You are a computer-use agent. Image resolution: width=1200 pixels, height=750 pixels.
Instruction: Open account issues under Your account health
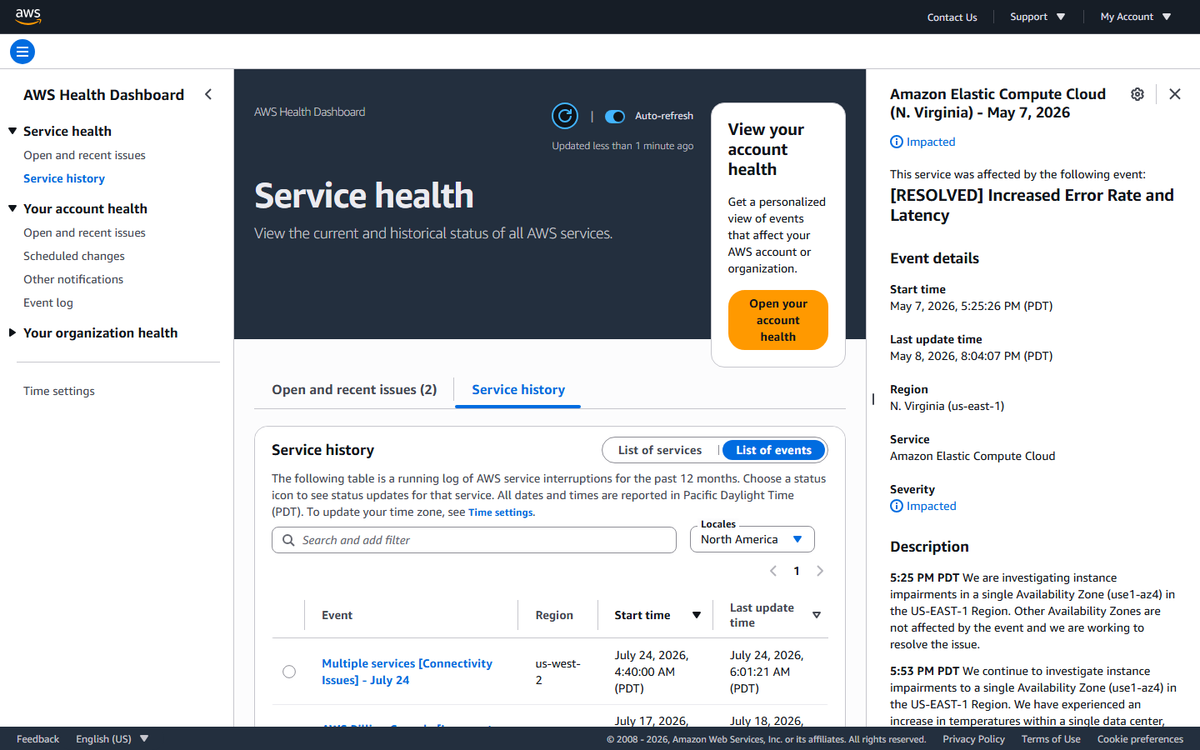coord(84,233)
